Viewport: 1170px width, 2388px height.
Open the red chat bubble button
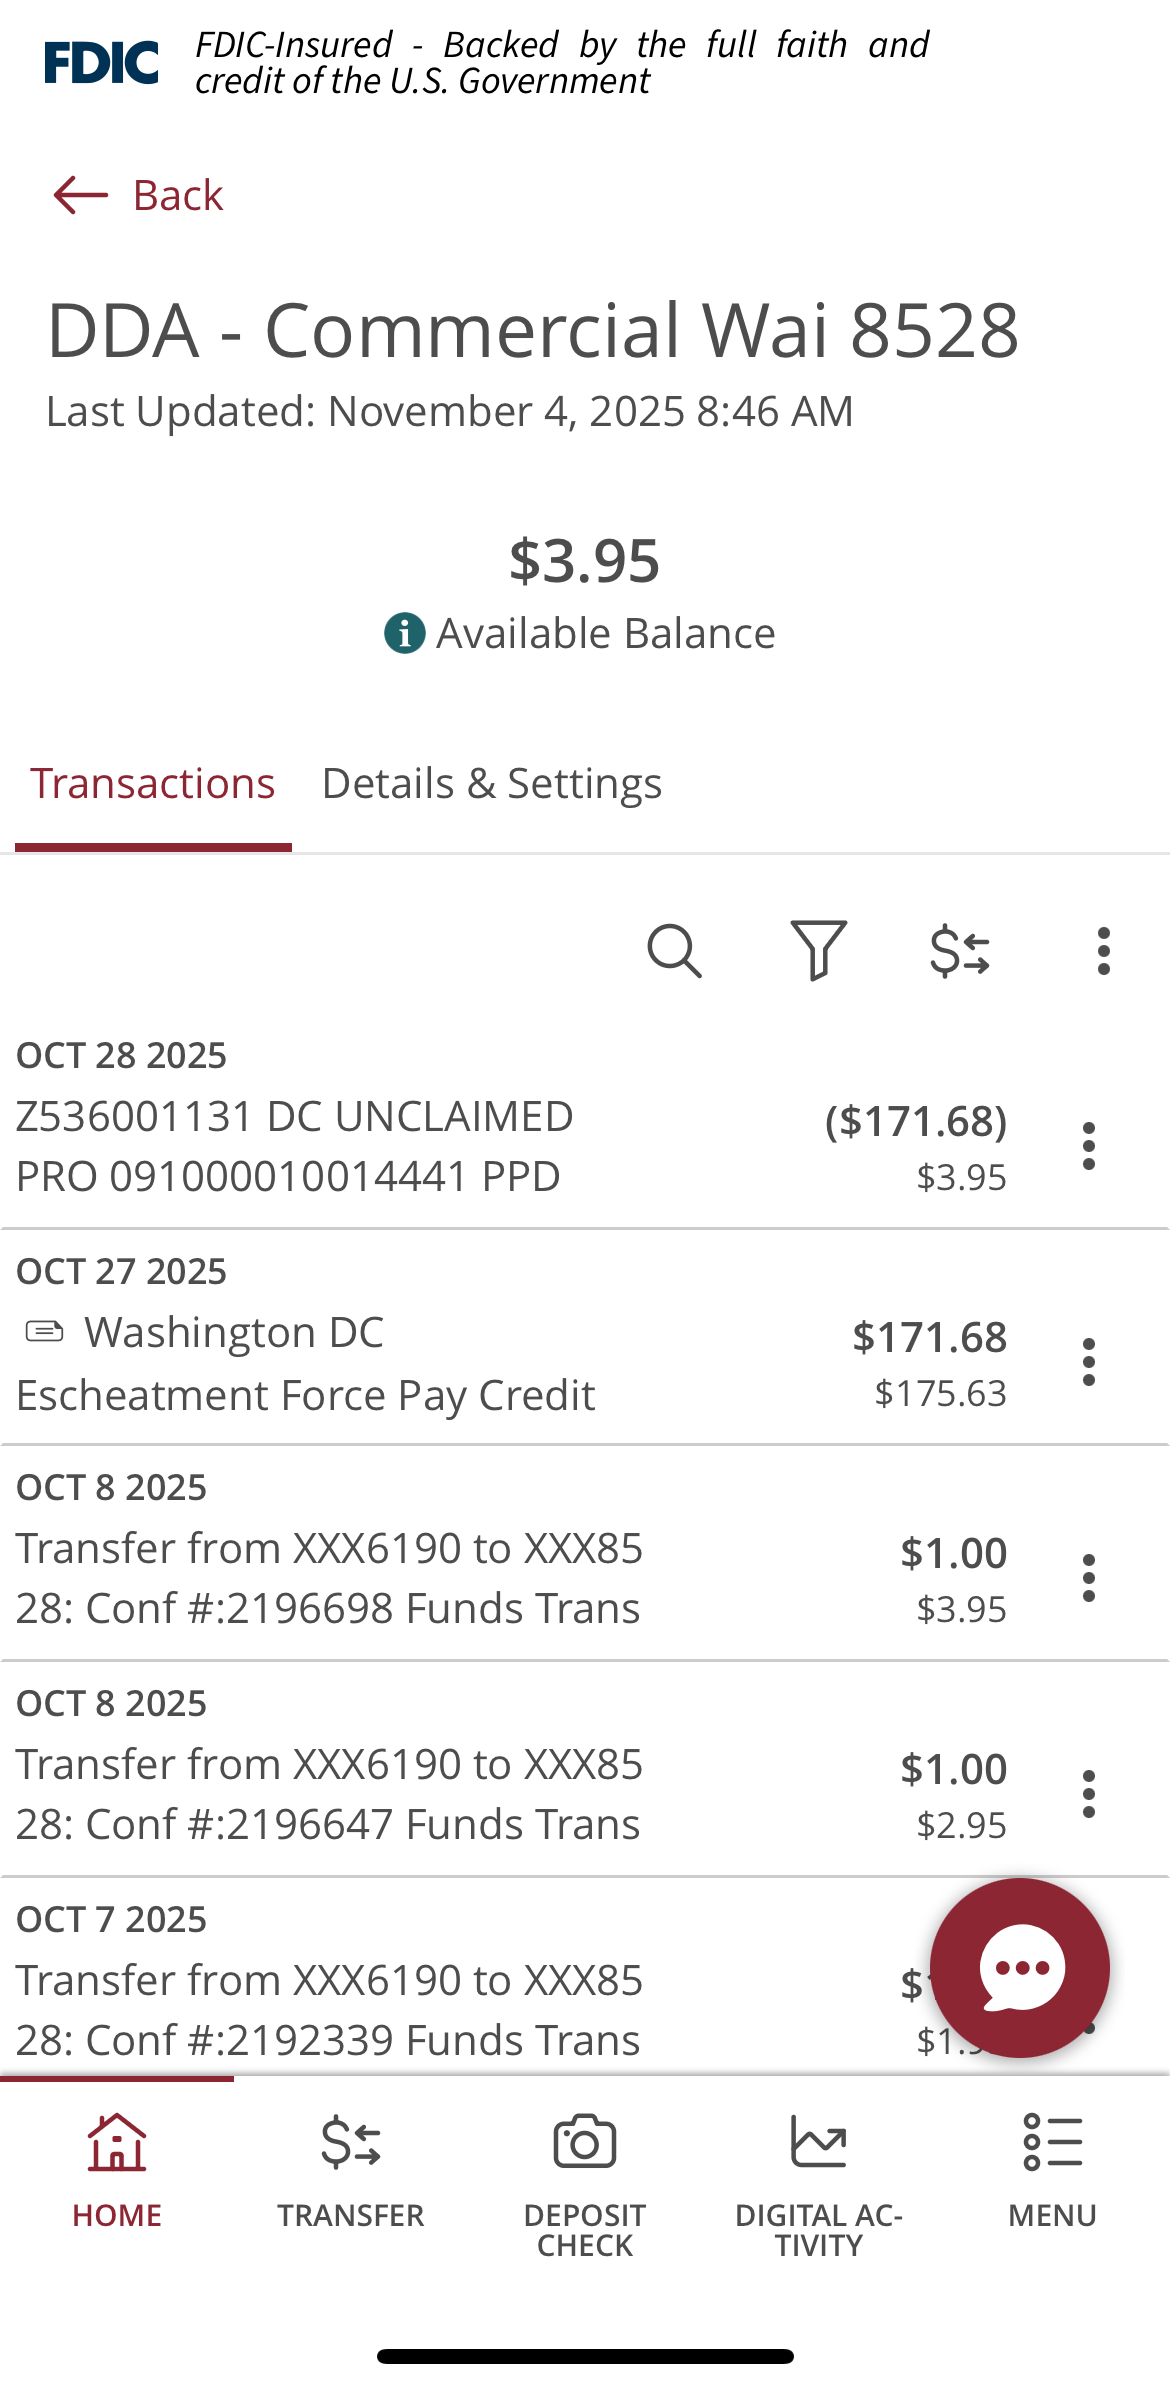click(x=1019, y=1967)
